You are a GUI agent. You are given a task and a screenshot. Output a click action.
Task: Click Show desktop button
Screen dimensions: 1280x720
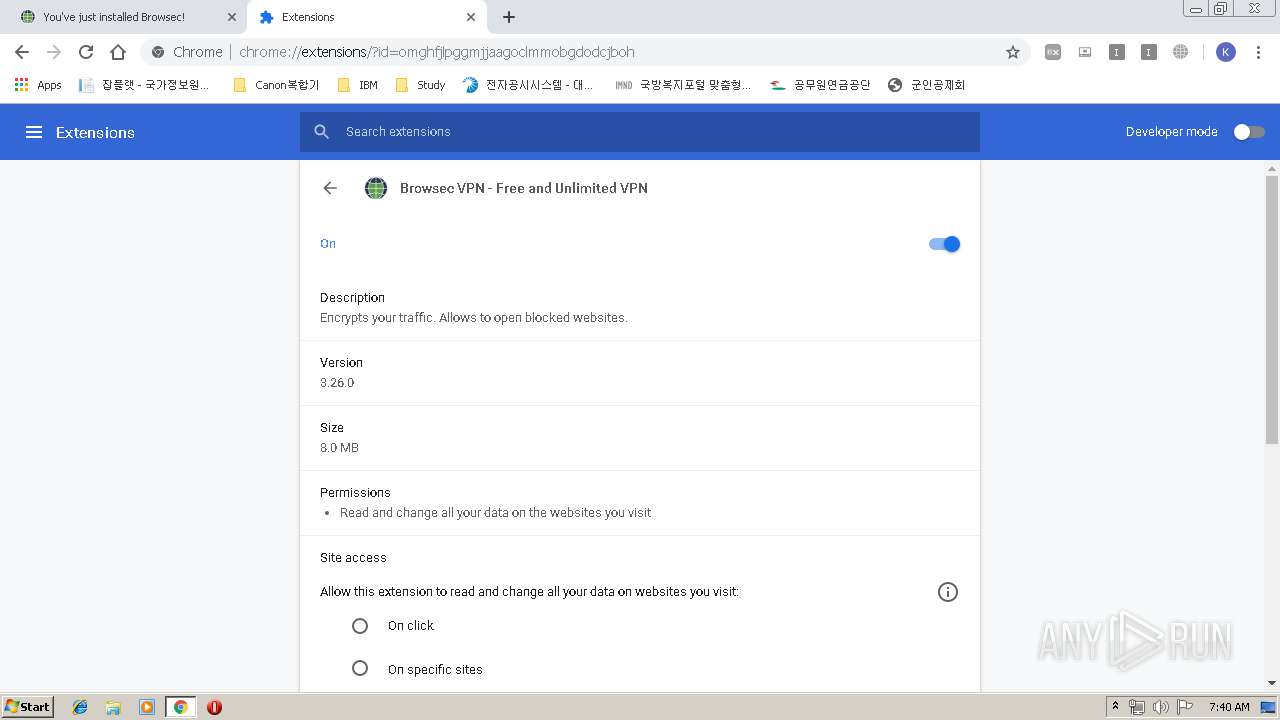[x=1269, y=707]
